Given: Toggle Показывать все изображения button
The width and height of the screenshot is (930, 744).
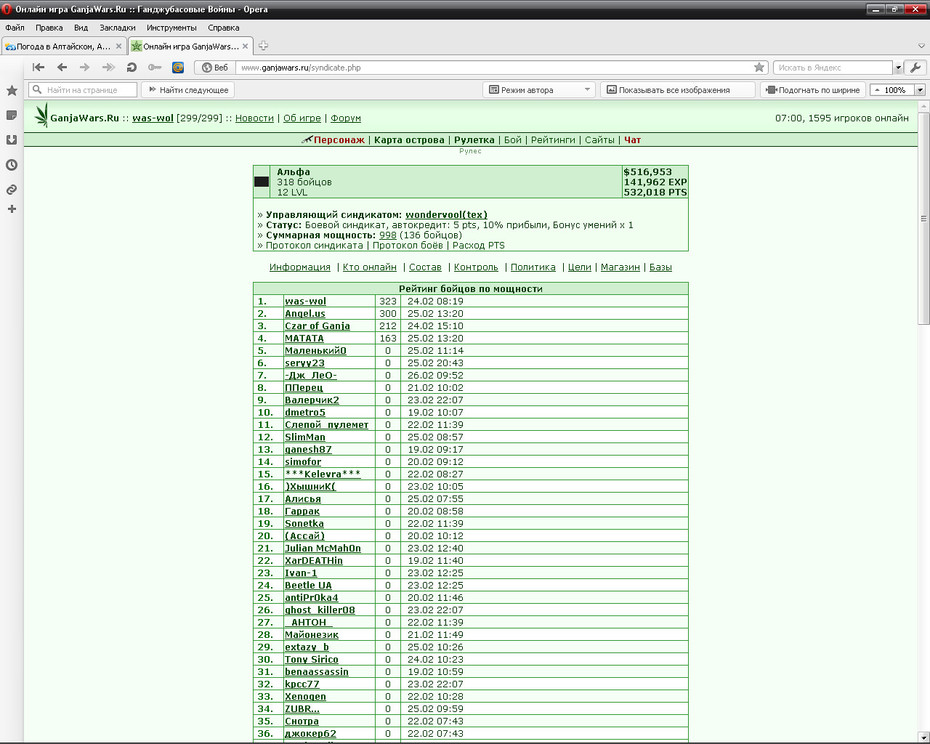Looking at the screenshot, I should point(668,90).
